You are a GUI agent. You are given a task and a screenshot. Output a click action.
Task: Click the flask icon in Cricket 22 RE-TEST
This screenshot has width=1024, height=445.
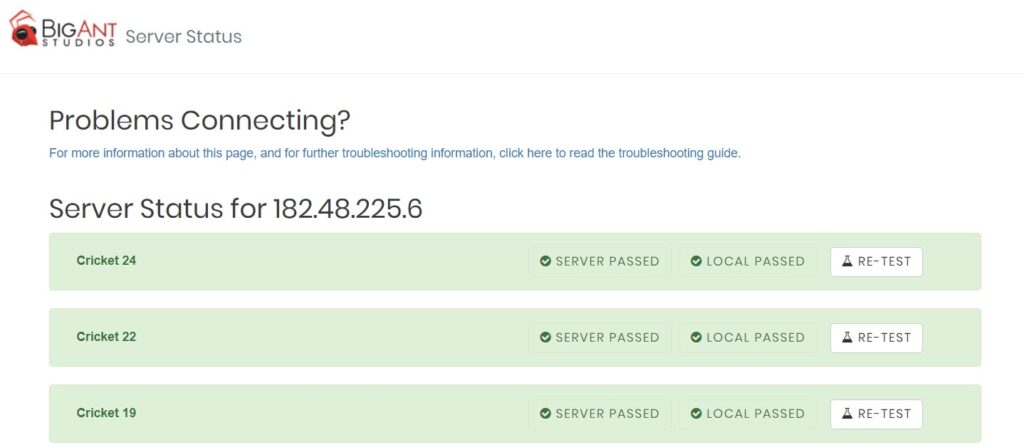(847, 338)
